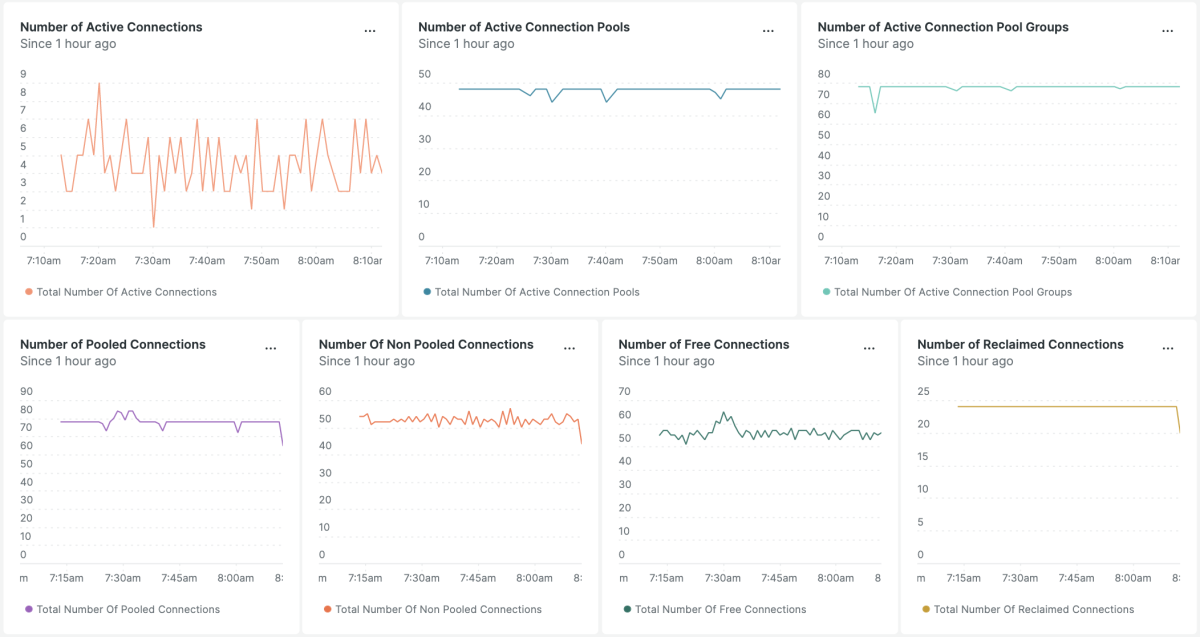Open ellipsis menu on Non Pooled Connections chart
This screenshot has height=637, width=1200.
pos(569,348)
